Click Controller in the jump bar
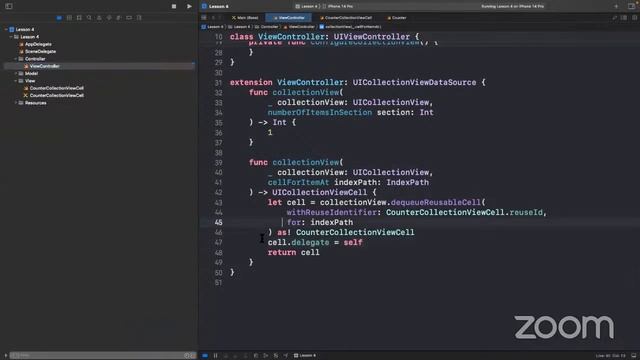The height and width of the screenshot is (360, 640). (267, 27)
